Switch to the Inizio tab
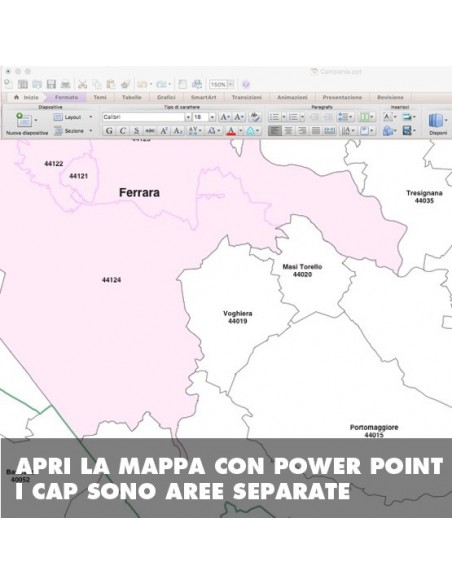The image size is (452, 584). click(26, 97)
